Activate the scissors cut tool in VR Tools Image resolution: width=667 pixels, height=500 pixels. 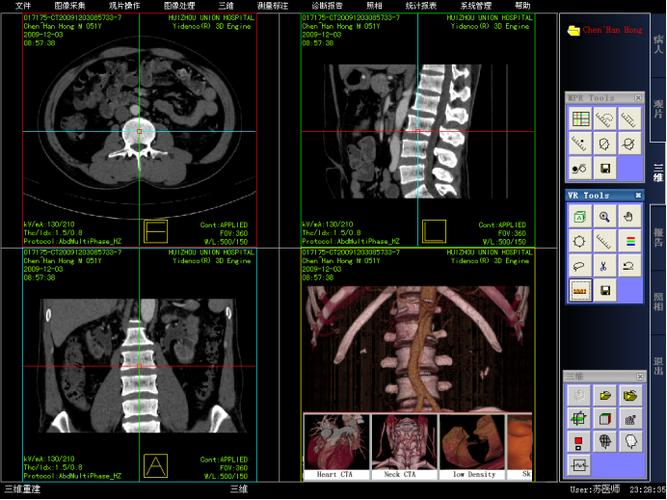[x=604, y=266]
